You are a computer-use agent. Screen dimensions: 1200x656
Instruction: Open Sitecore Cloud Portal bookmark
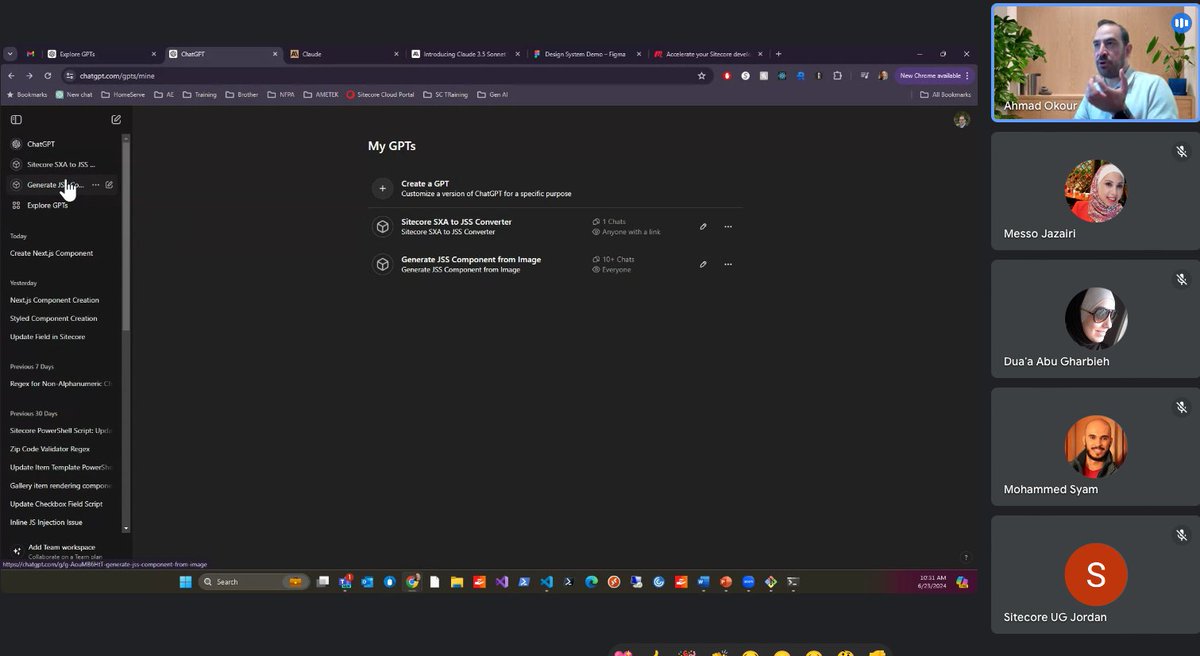click(380, 95)
